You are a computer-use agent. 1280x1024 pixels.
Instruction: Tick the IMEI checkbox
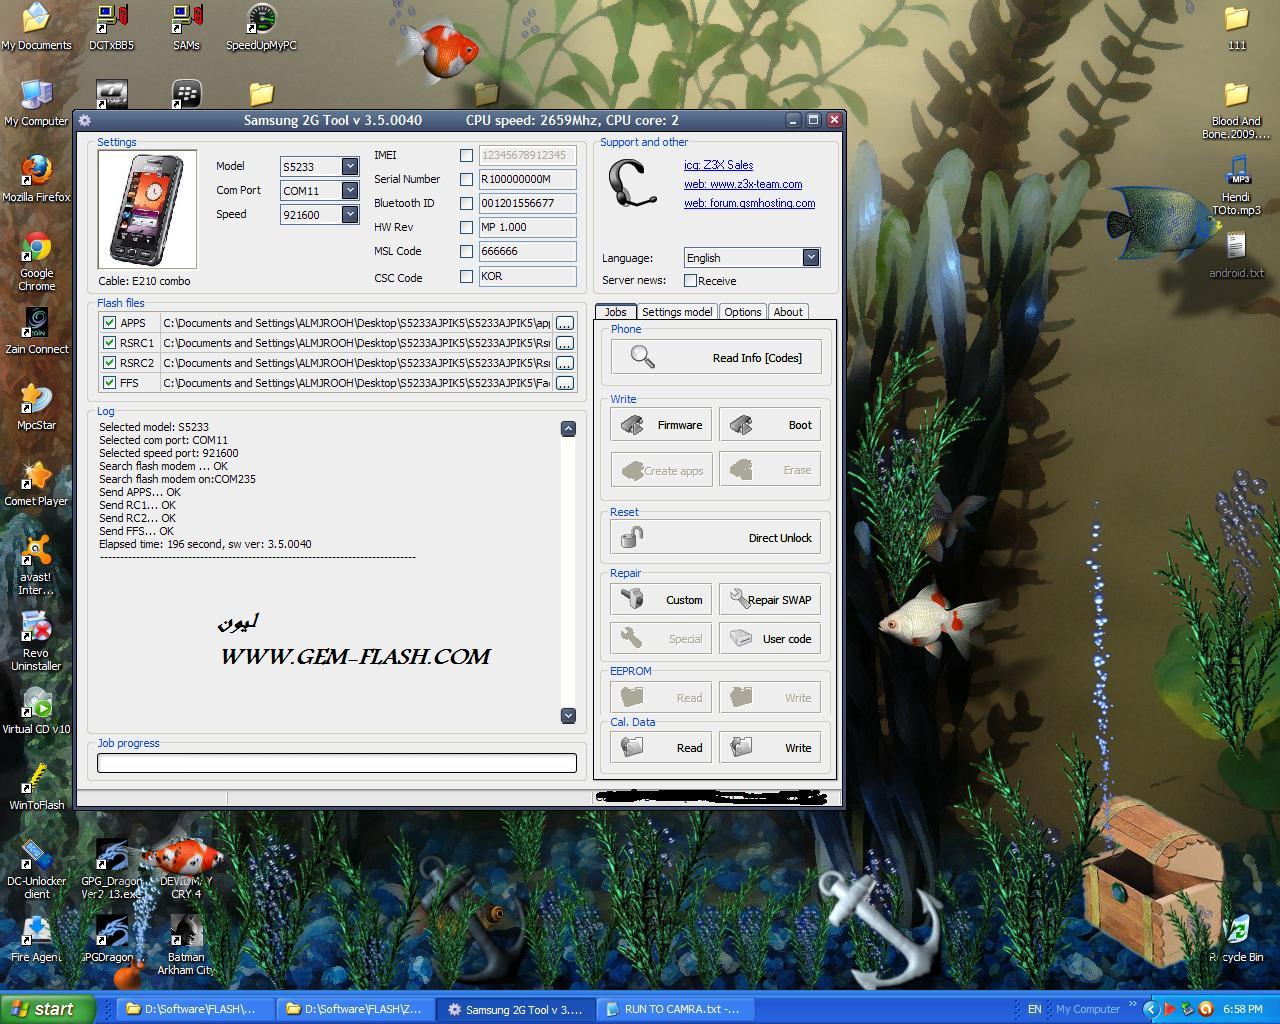tap(466, 155)
